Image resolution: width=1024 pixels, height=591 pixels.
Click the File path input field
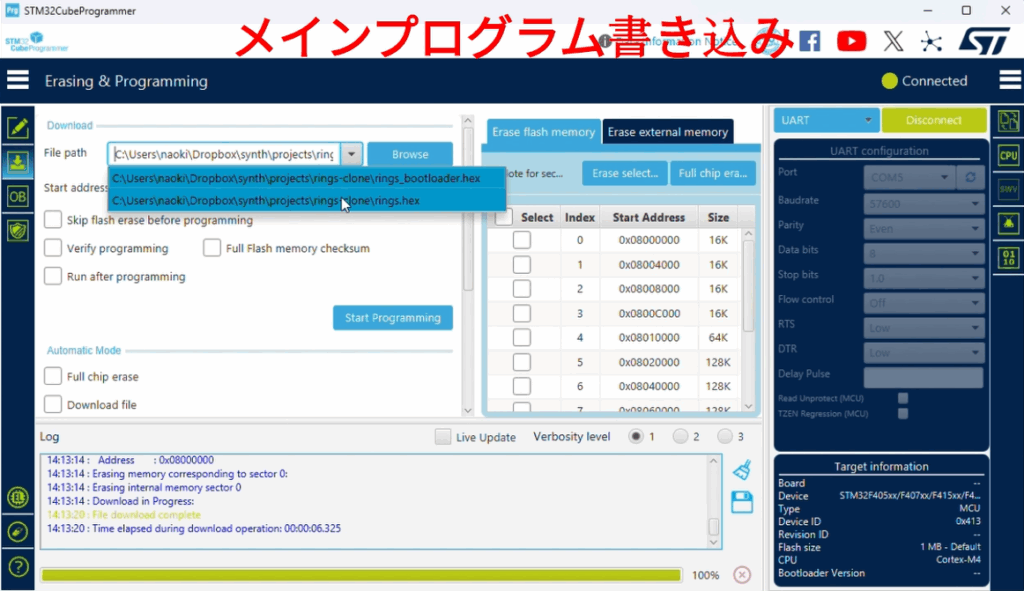pos(224,154)
